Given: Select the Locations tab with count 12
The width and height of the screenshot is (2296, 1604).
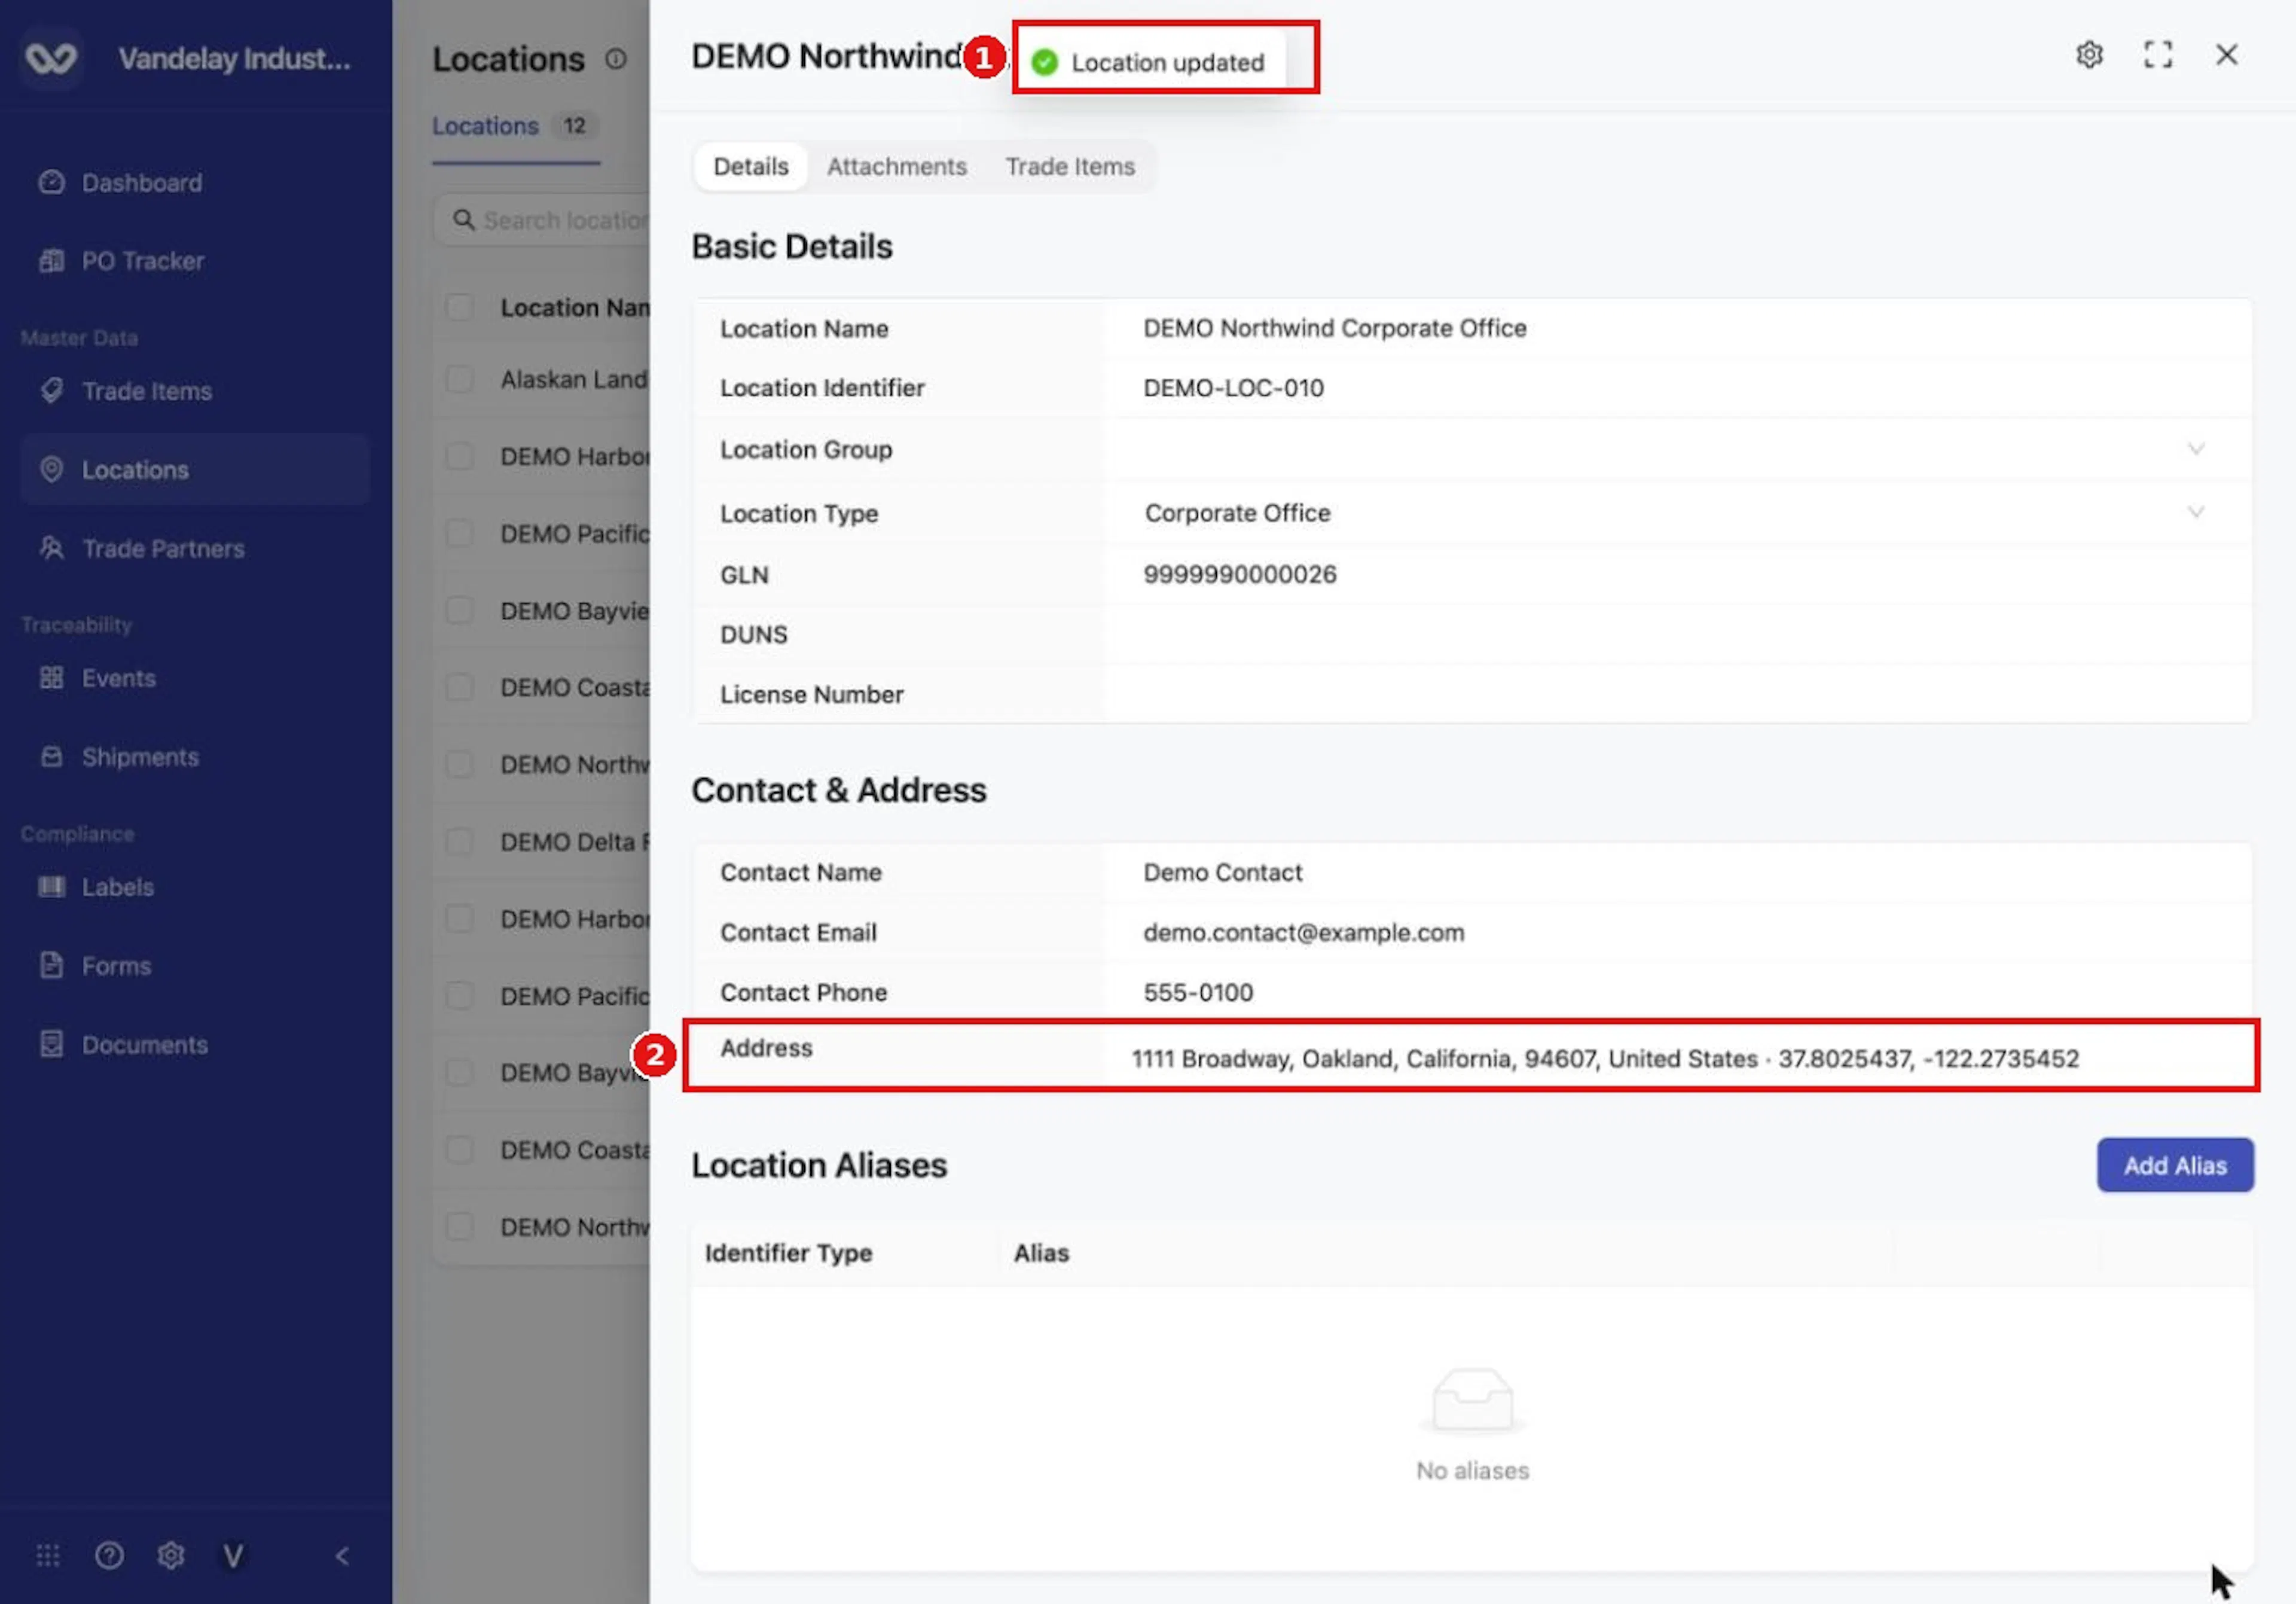Looking at the screenshot, I should (515, 126).
